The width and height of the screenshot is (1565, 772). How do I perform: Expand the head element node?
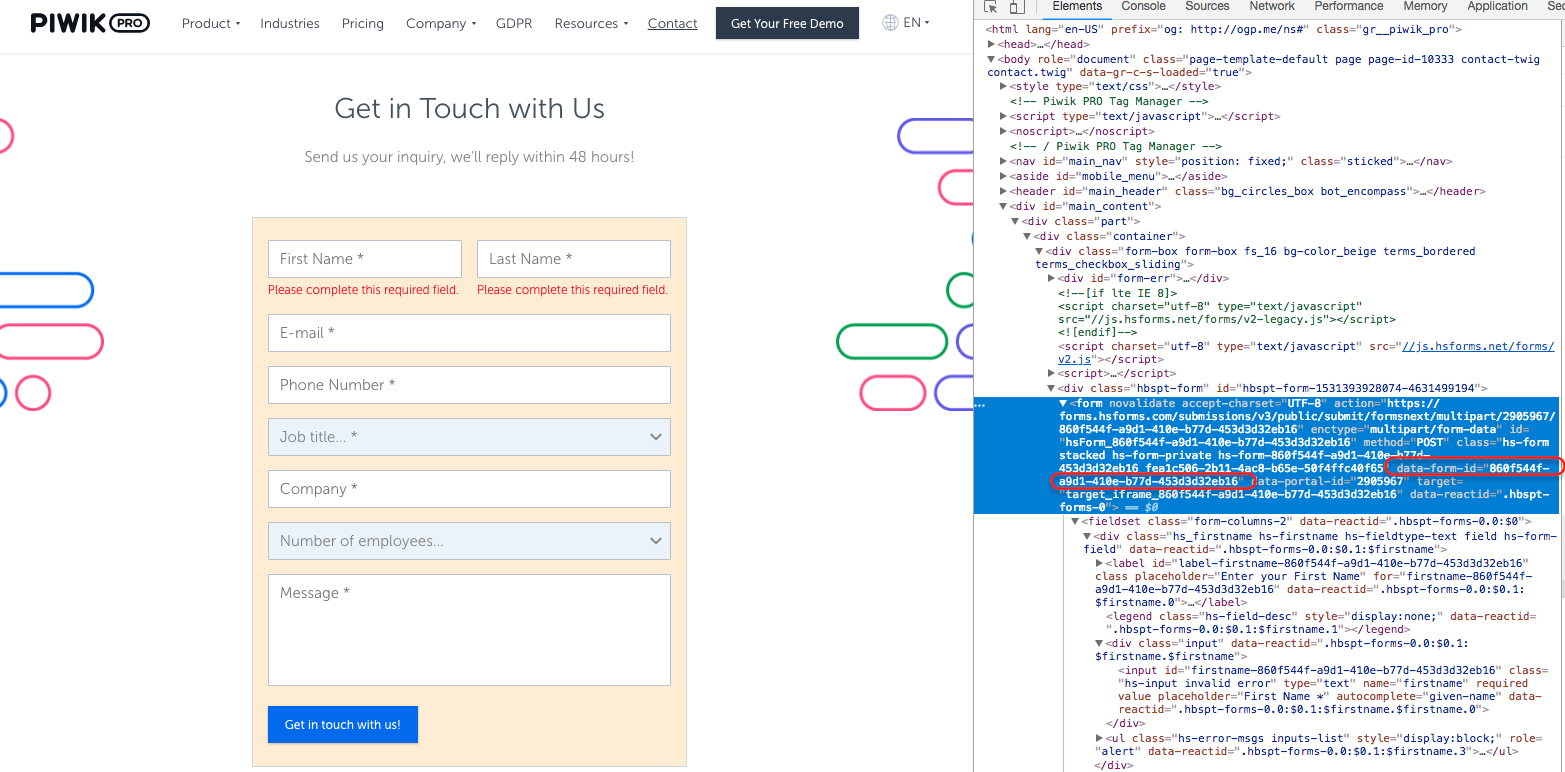click(x=991, y=45)
